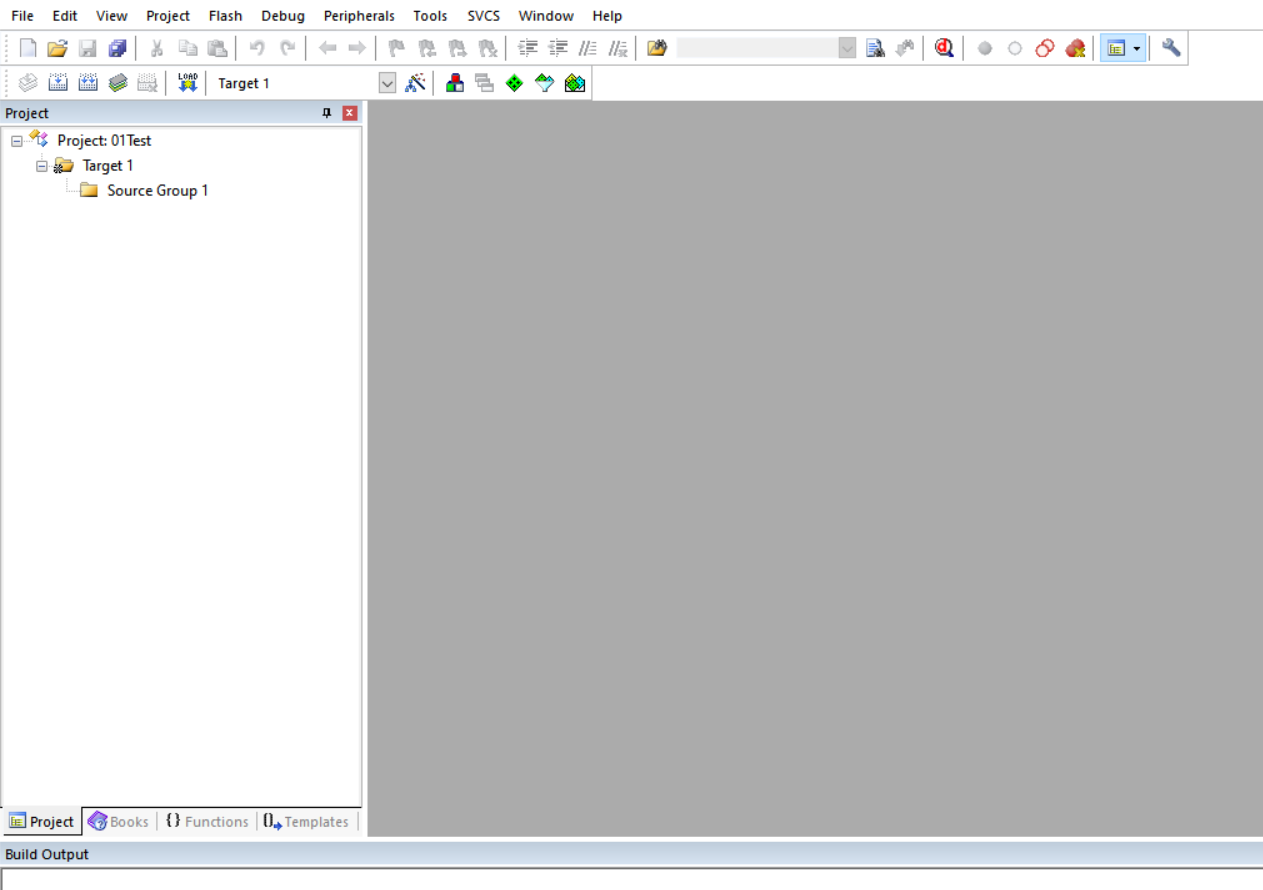This screenshot has height=890, width=1263.
Task: Collapse the Project: 01Test tree node
Action: tap(17, 141)
